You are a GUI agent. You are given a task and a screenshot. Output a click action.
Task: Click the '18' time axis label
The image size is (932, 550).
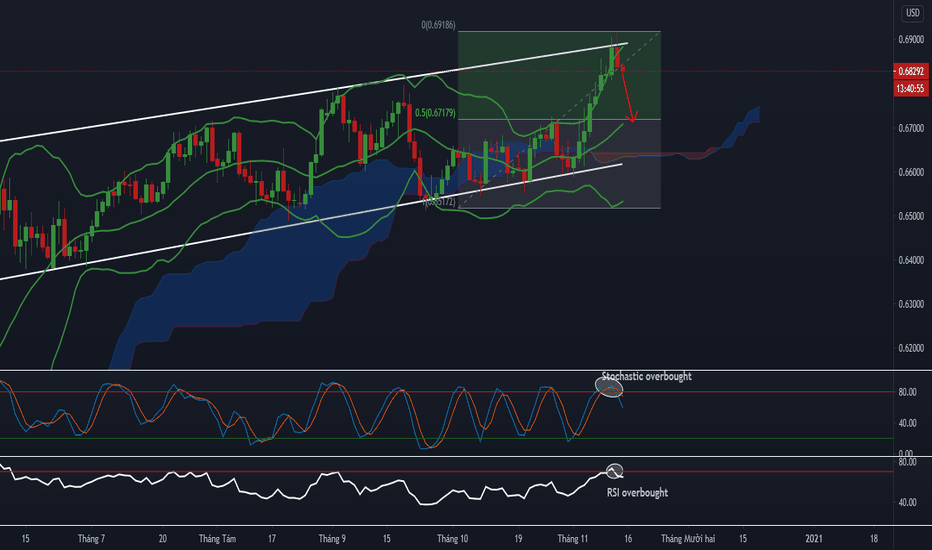[x=874, y=539]
